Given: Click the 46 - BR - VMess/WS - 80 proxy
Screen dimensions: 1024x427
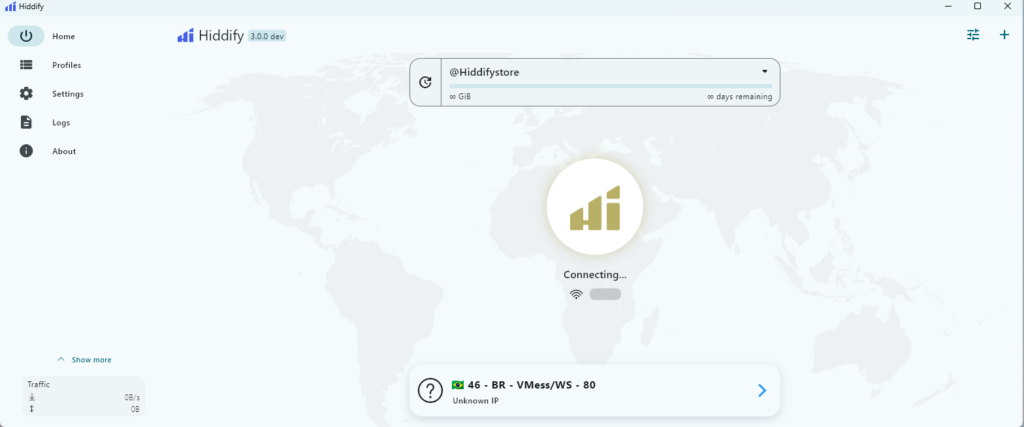Looking at the screenshot, I should tap(532, 384).
